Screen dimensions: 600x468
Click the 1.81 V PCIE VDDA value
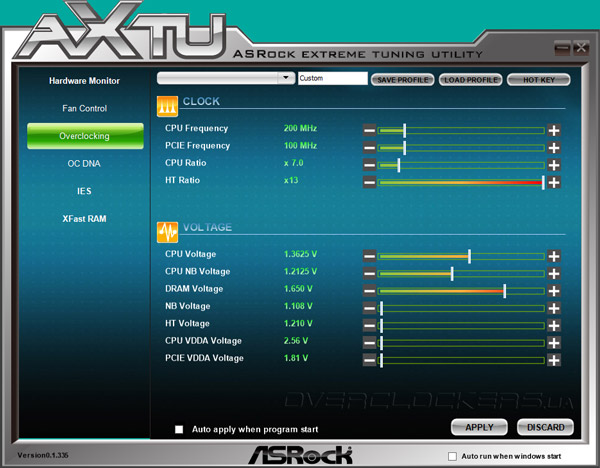click(296, 358)
